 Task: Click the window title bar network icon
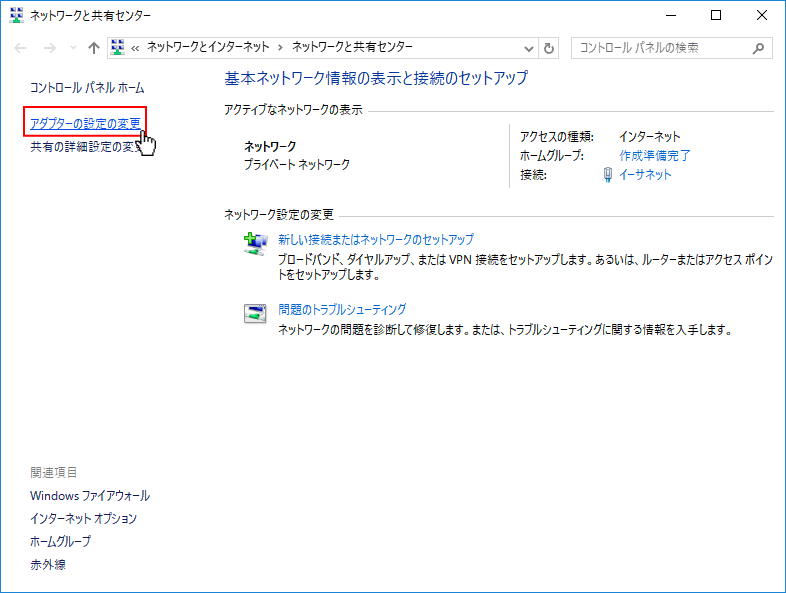coord(17,15)
